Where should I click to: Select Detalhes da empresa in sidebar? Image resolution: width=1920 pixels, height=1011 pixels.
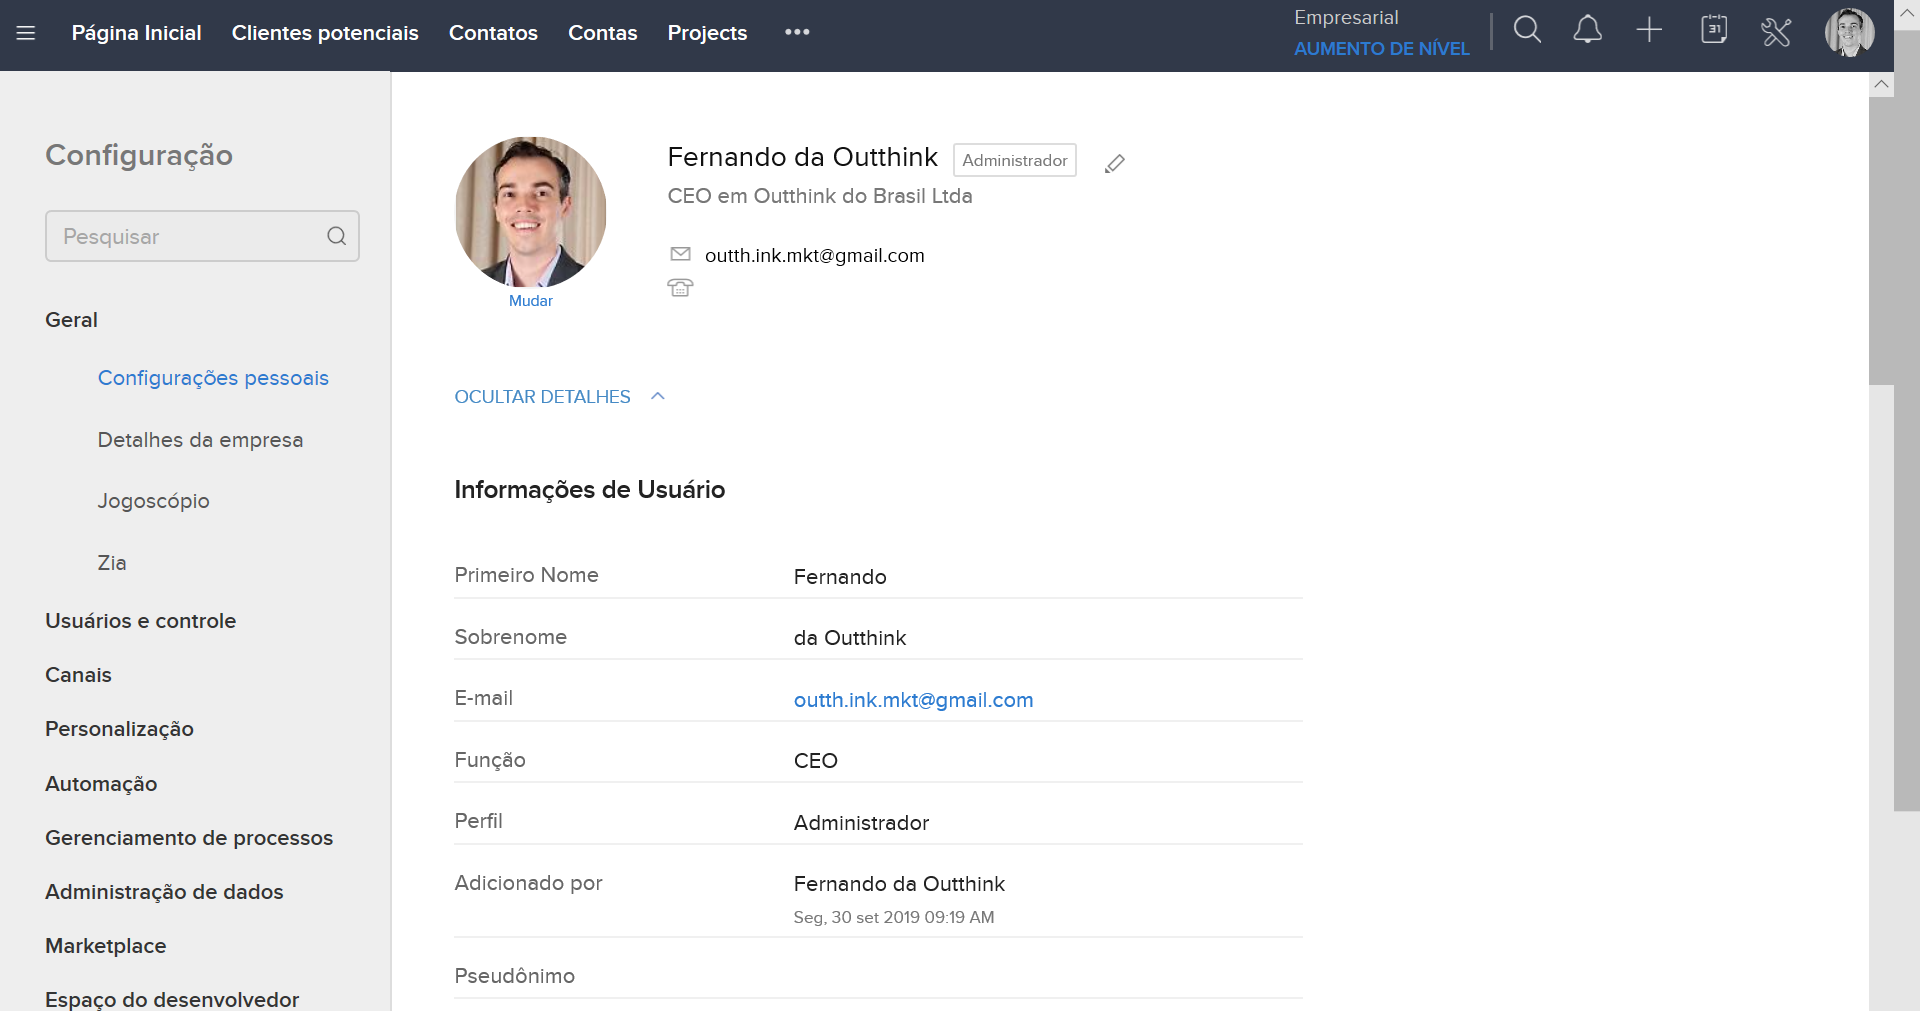(x=200, y=440)
